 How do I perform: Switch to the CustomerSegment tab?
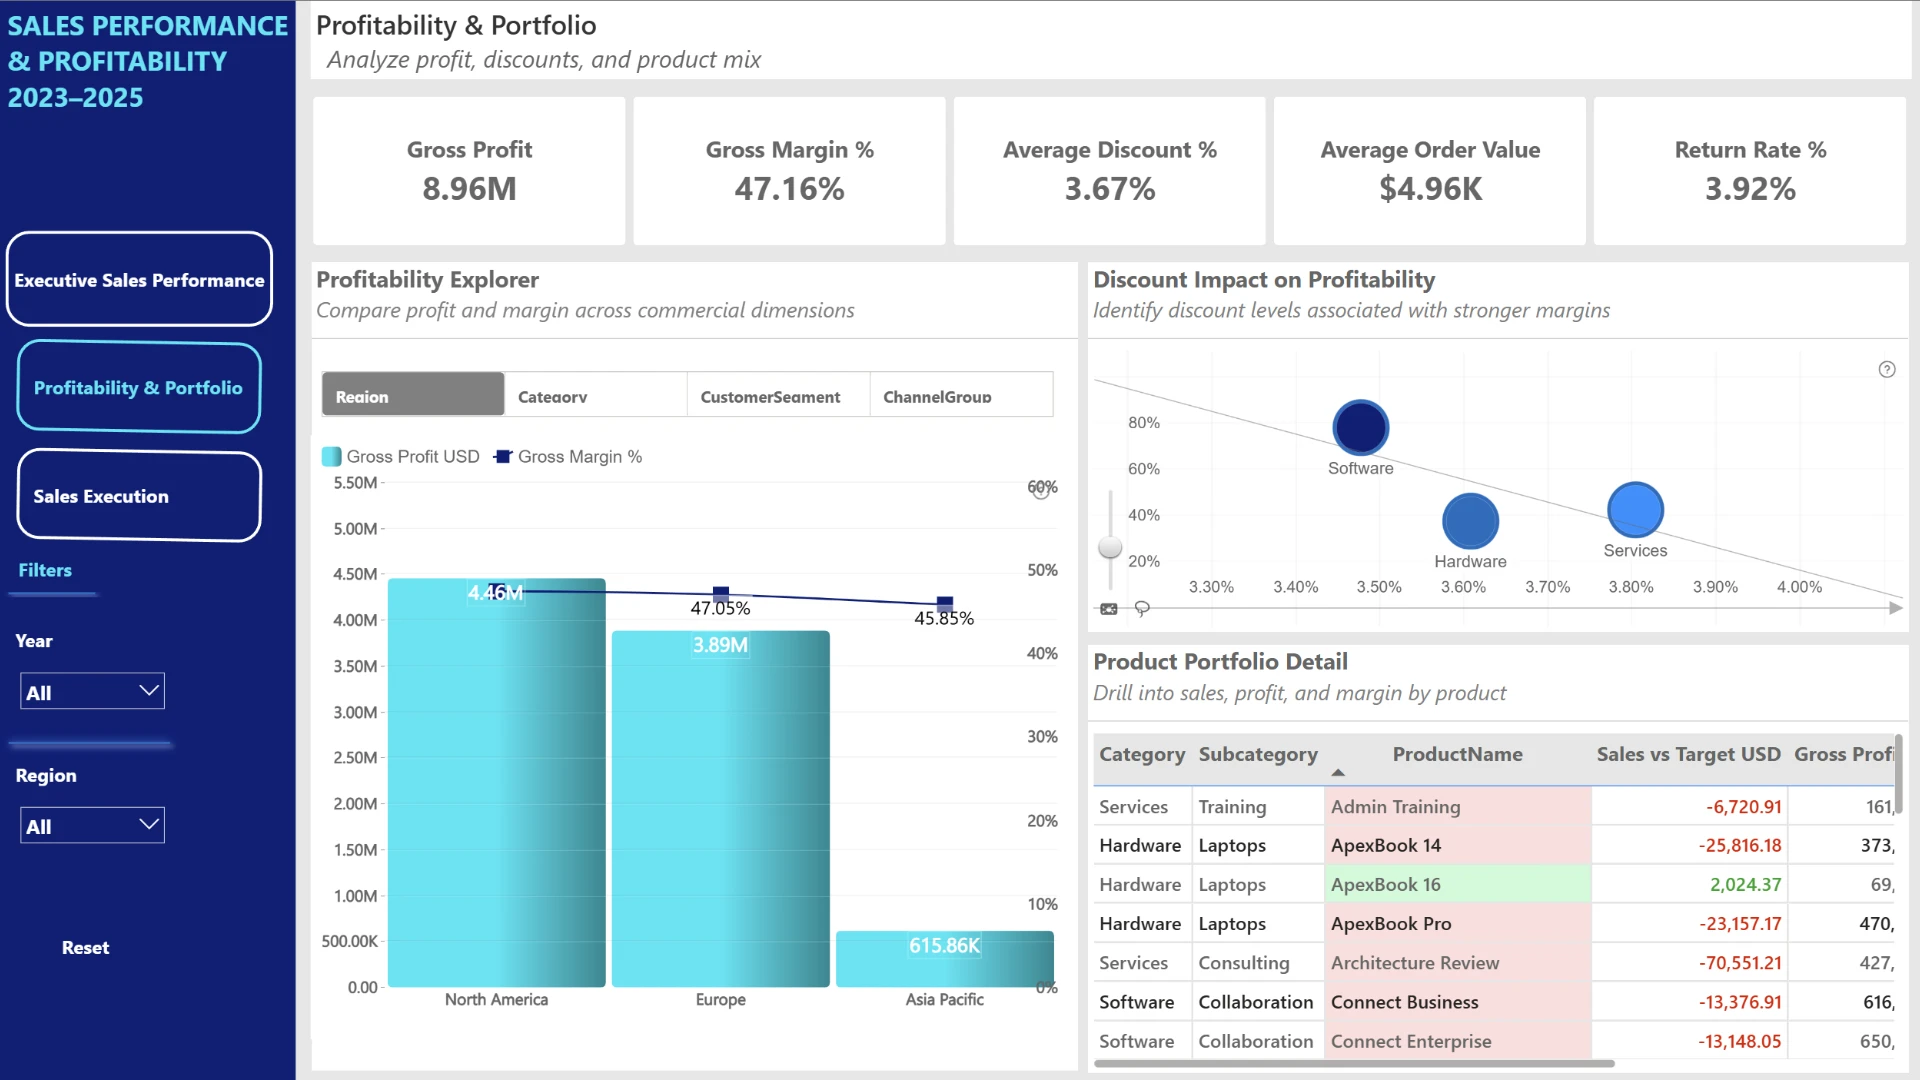779,395
